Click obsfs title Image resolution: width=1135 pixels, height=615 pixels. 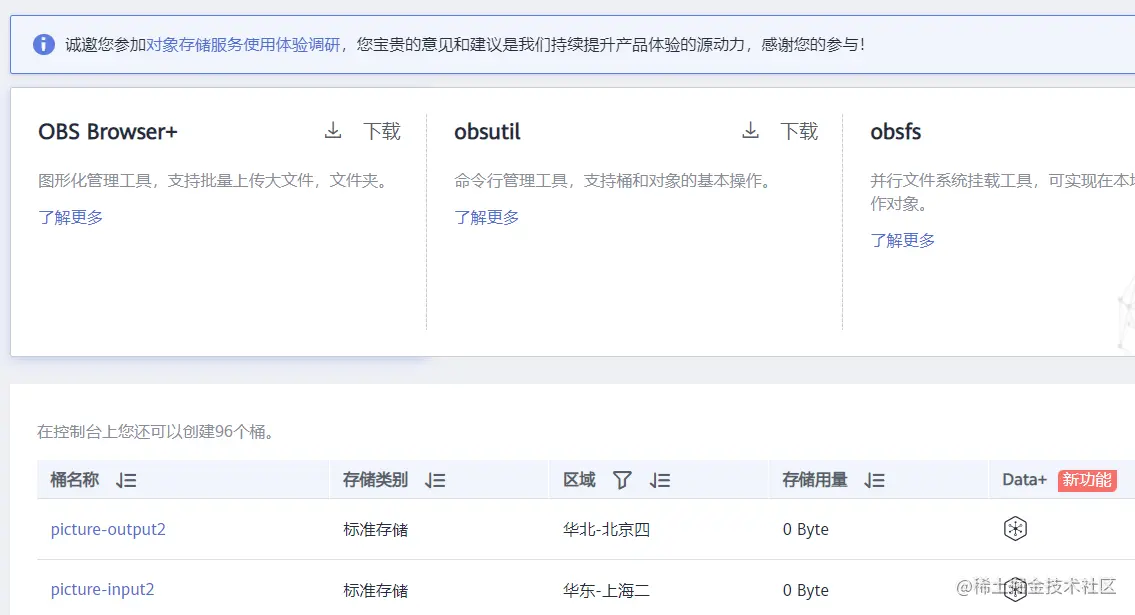point(895,132)
